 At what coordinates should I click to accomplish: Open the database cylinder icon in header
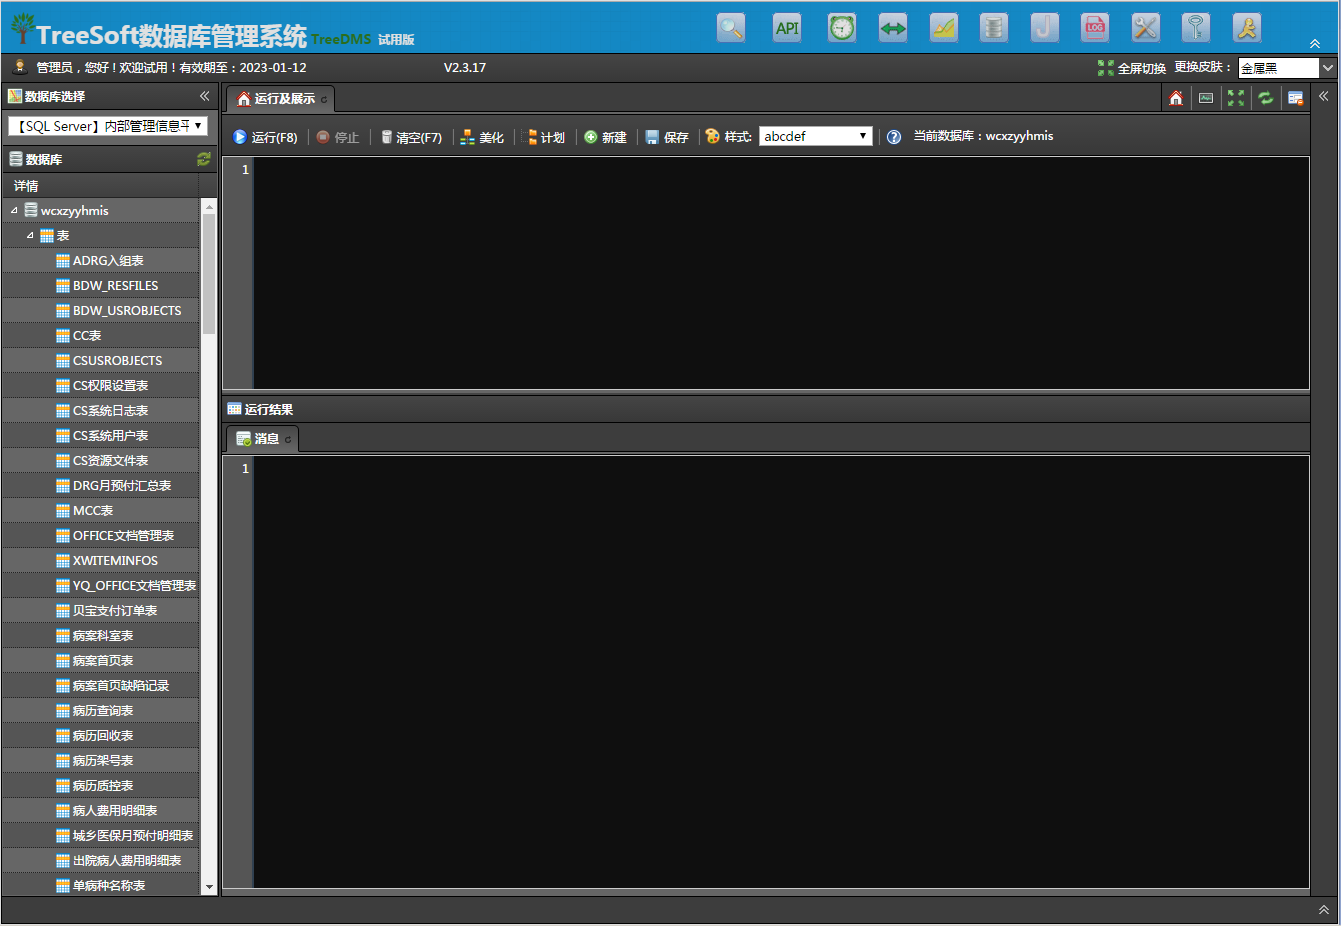click(x=994, y=28)
